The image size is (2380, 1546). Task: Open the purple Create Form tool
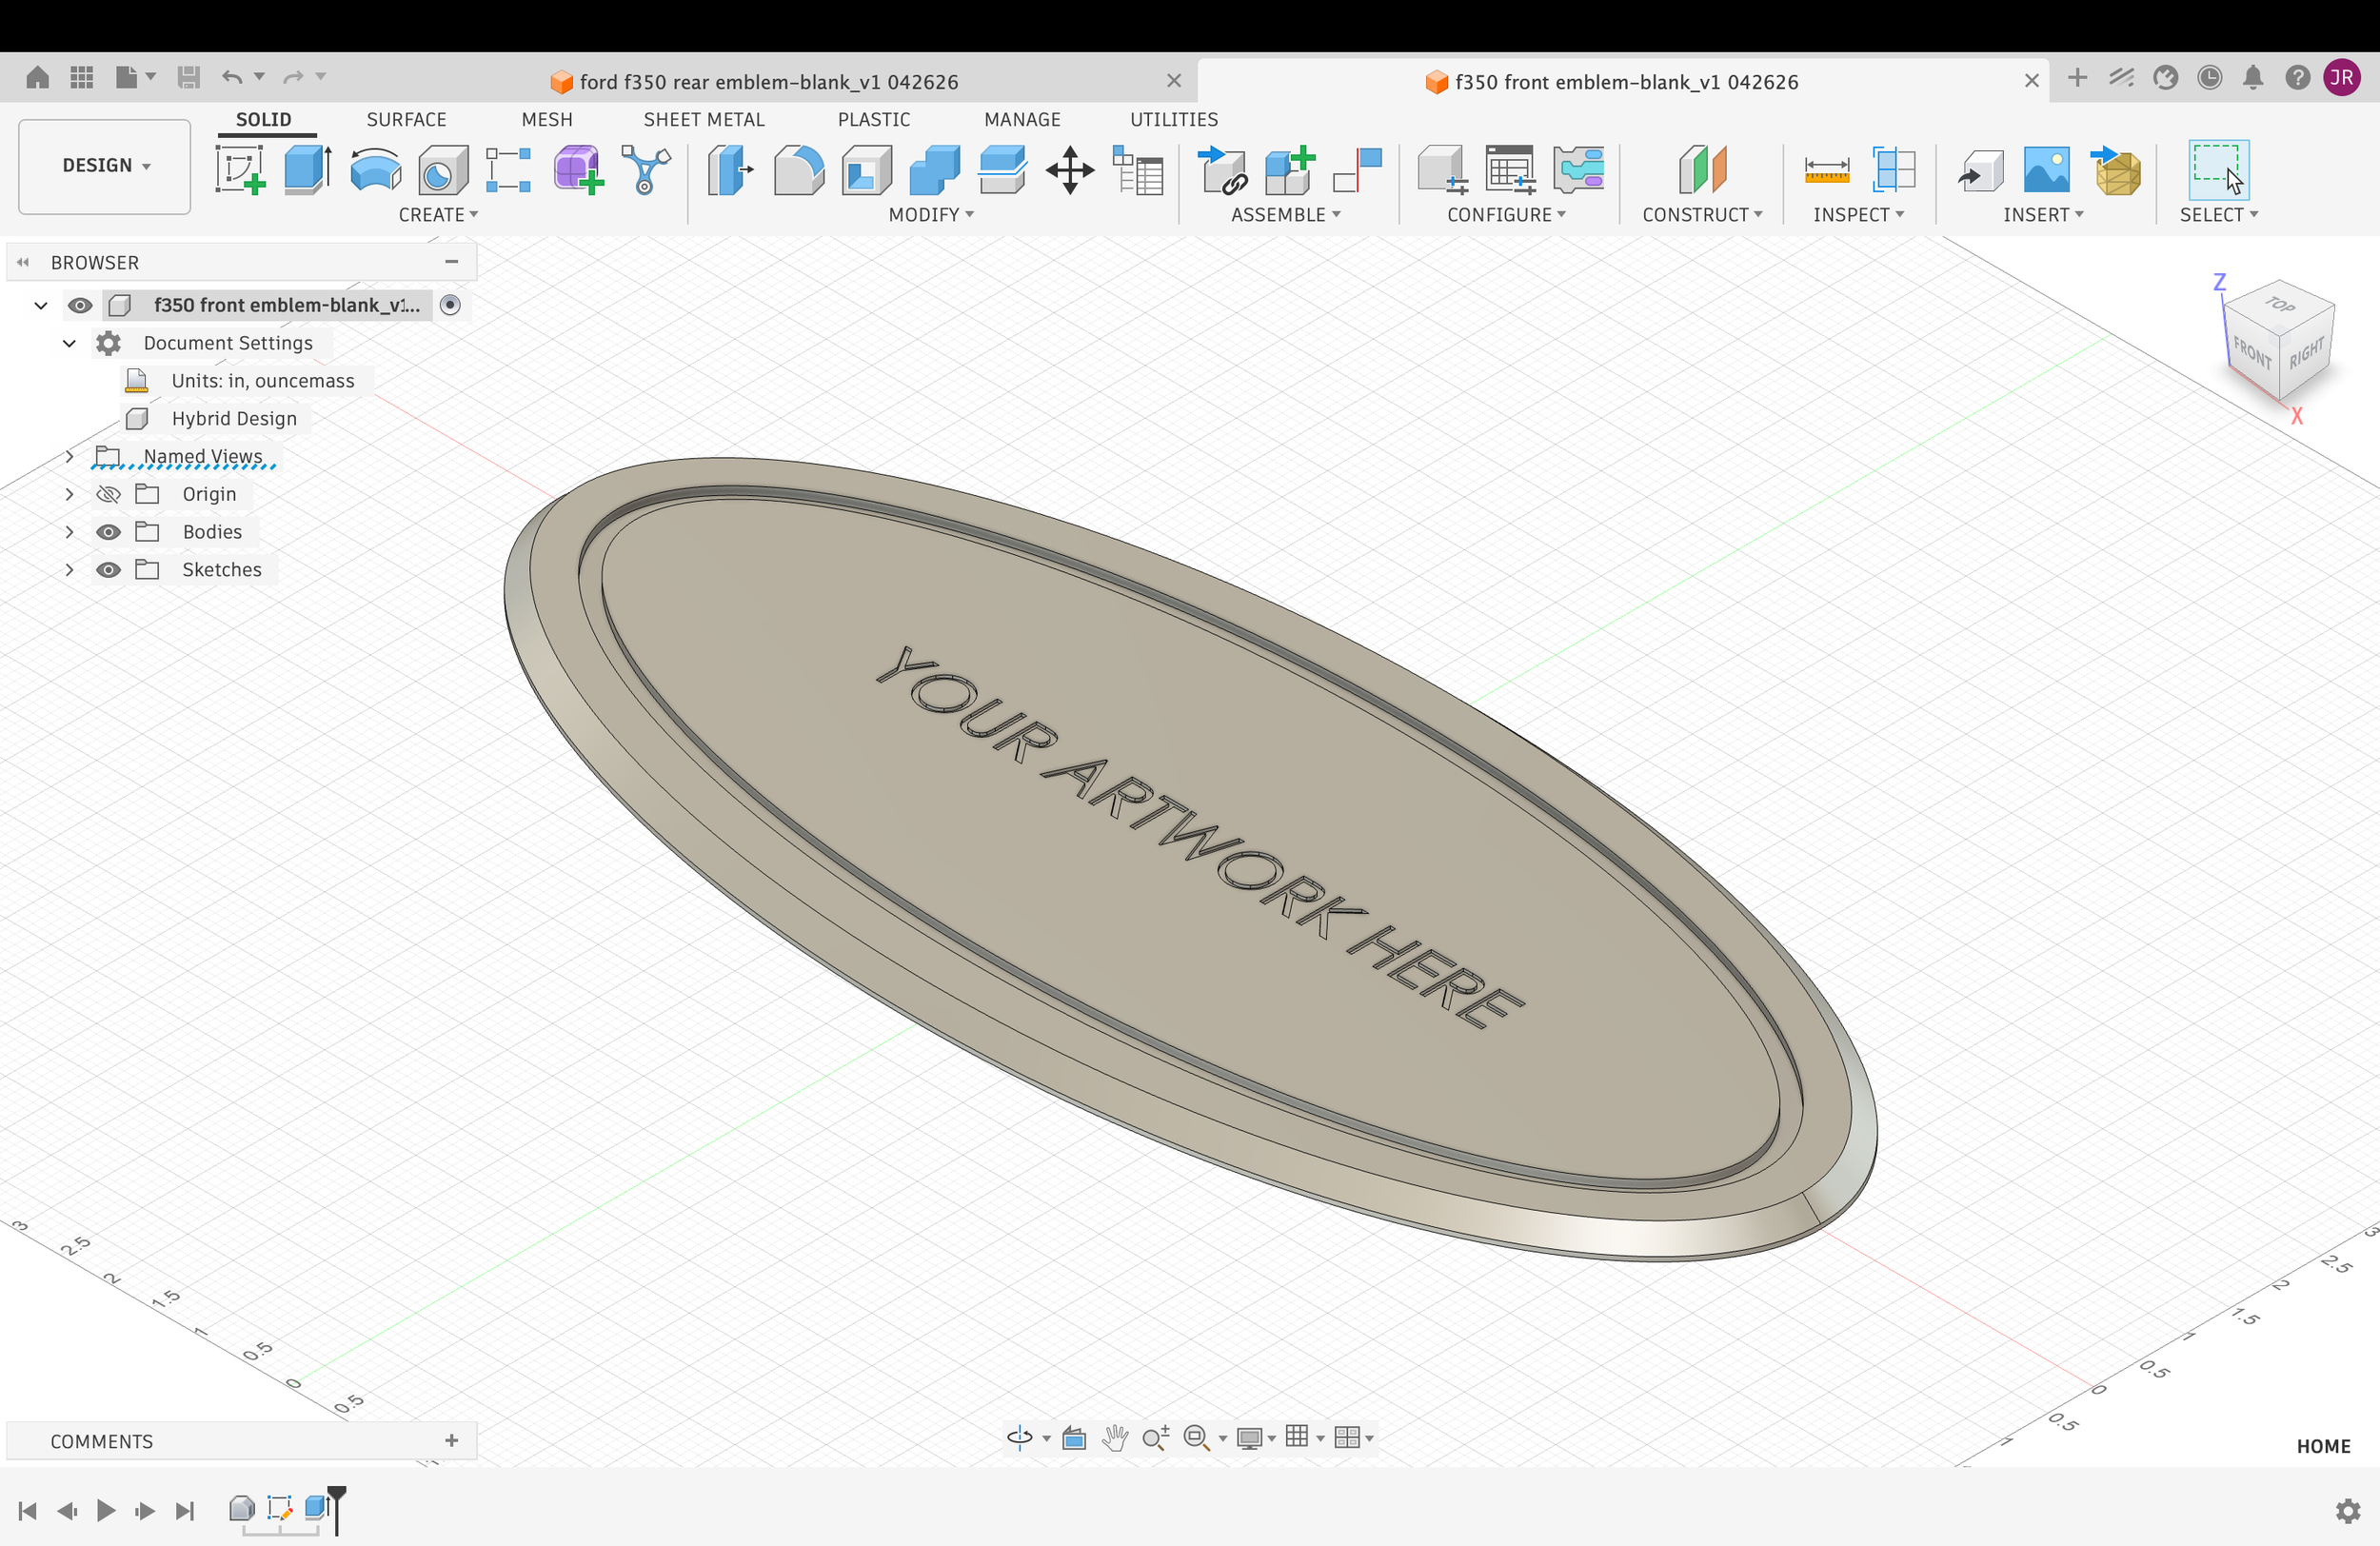coord(578,170)
